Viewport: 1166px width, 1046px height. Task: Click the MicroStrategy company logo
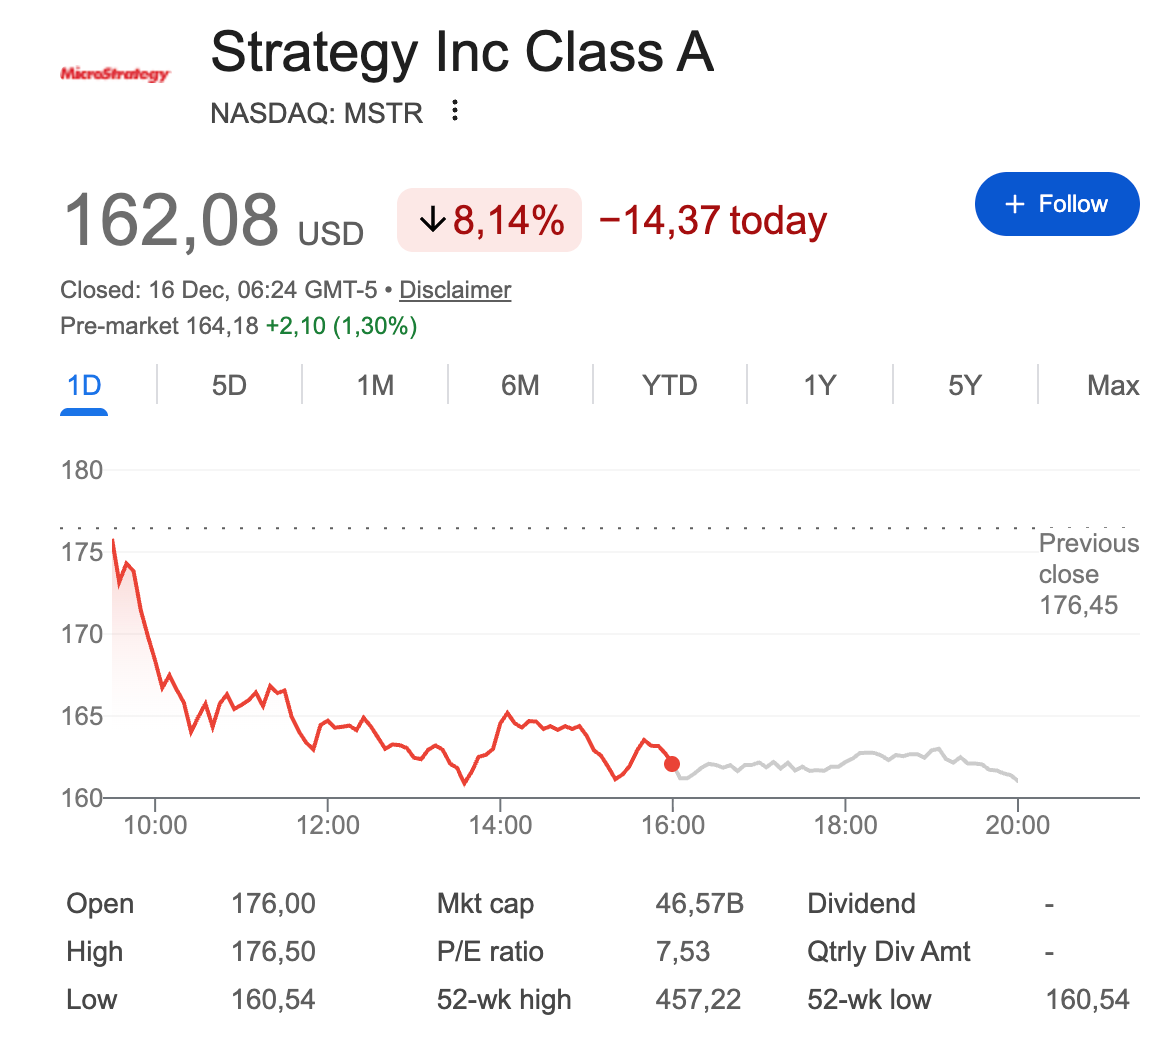click(x=115, y=72)
